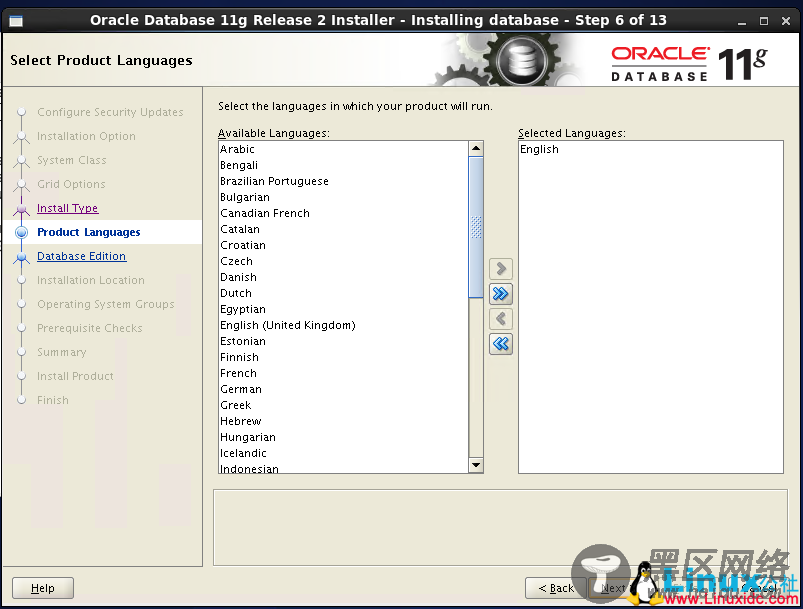Select Catalan in the list
This screenshot has width=803, height=609.
click(x=343, y=229)
